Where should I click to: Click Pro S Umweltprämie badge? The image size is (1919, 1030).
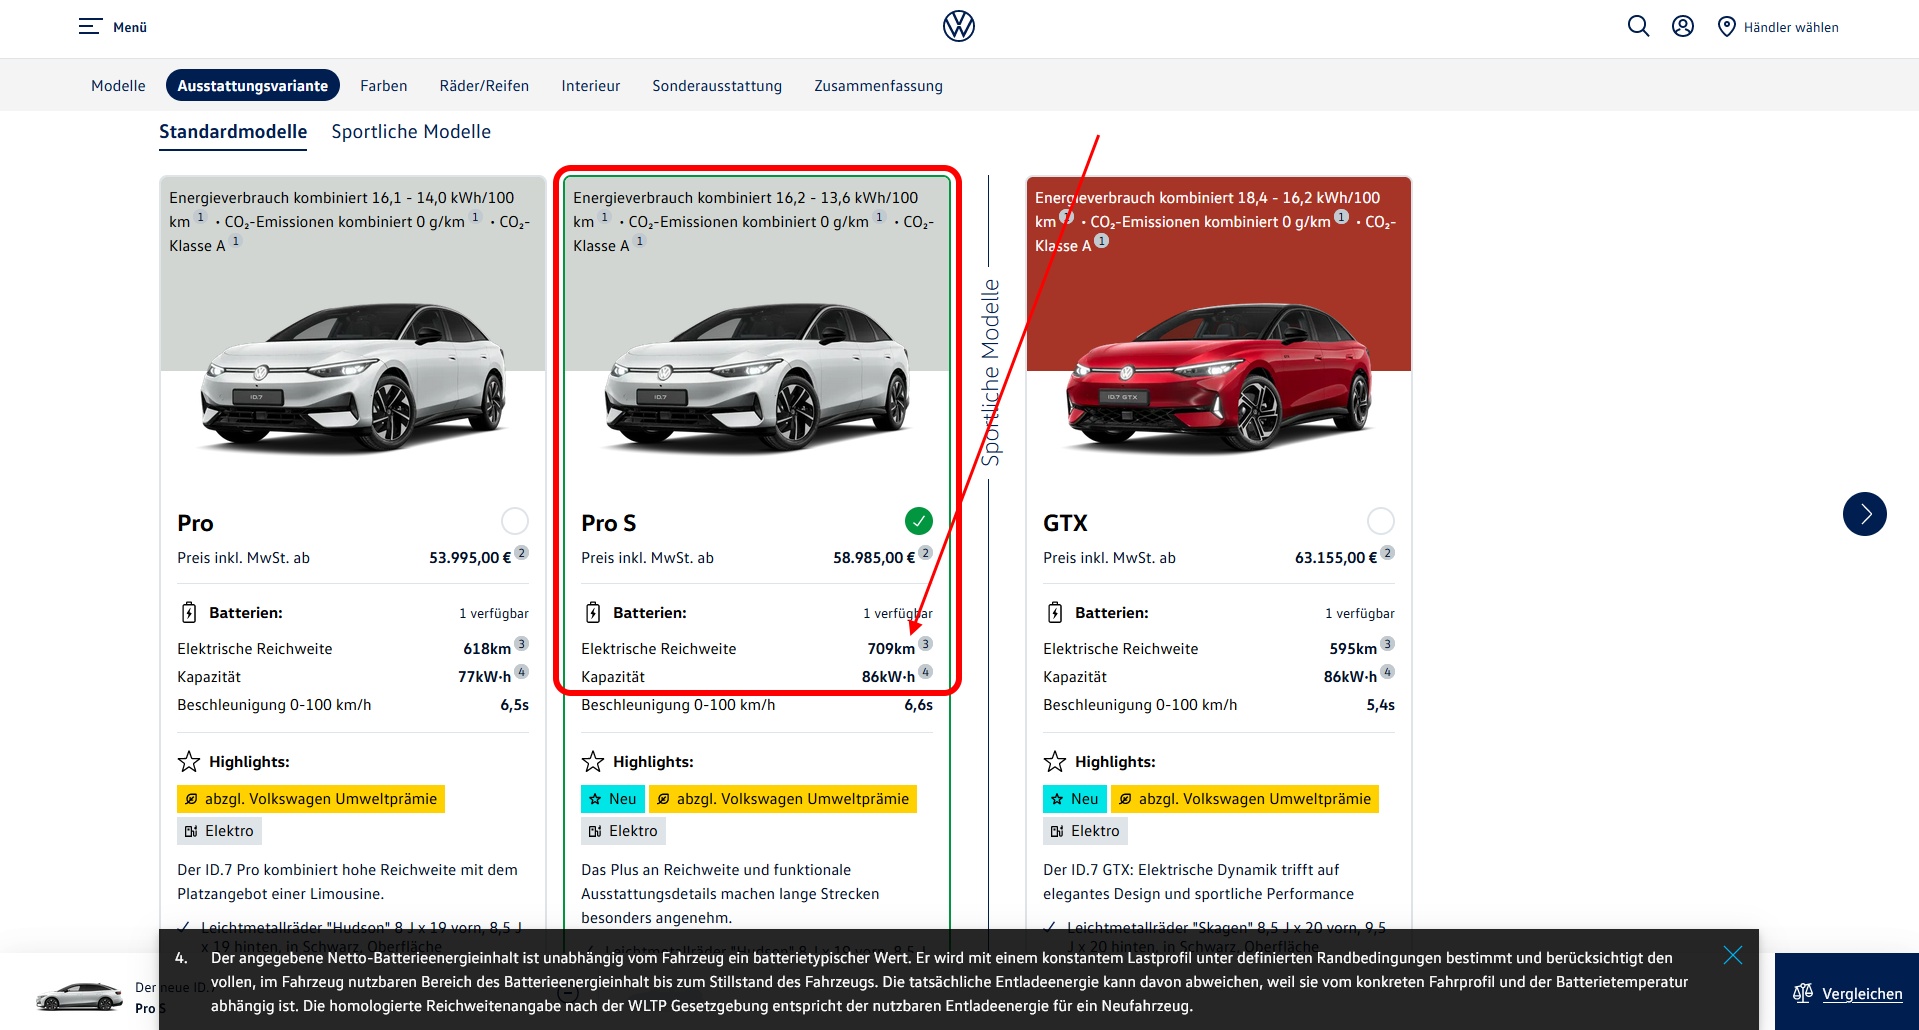(783, 799)
